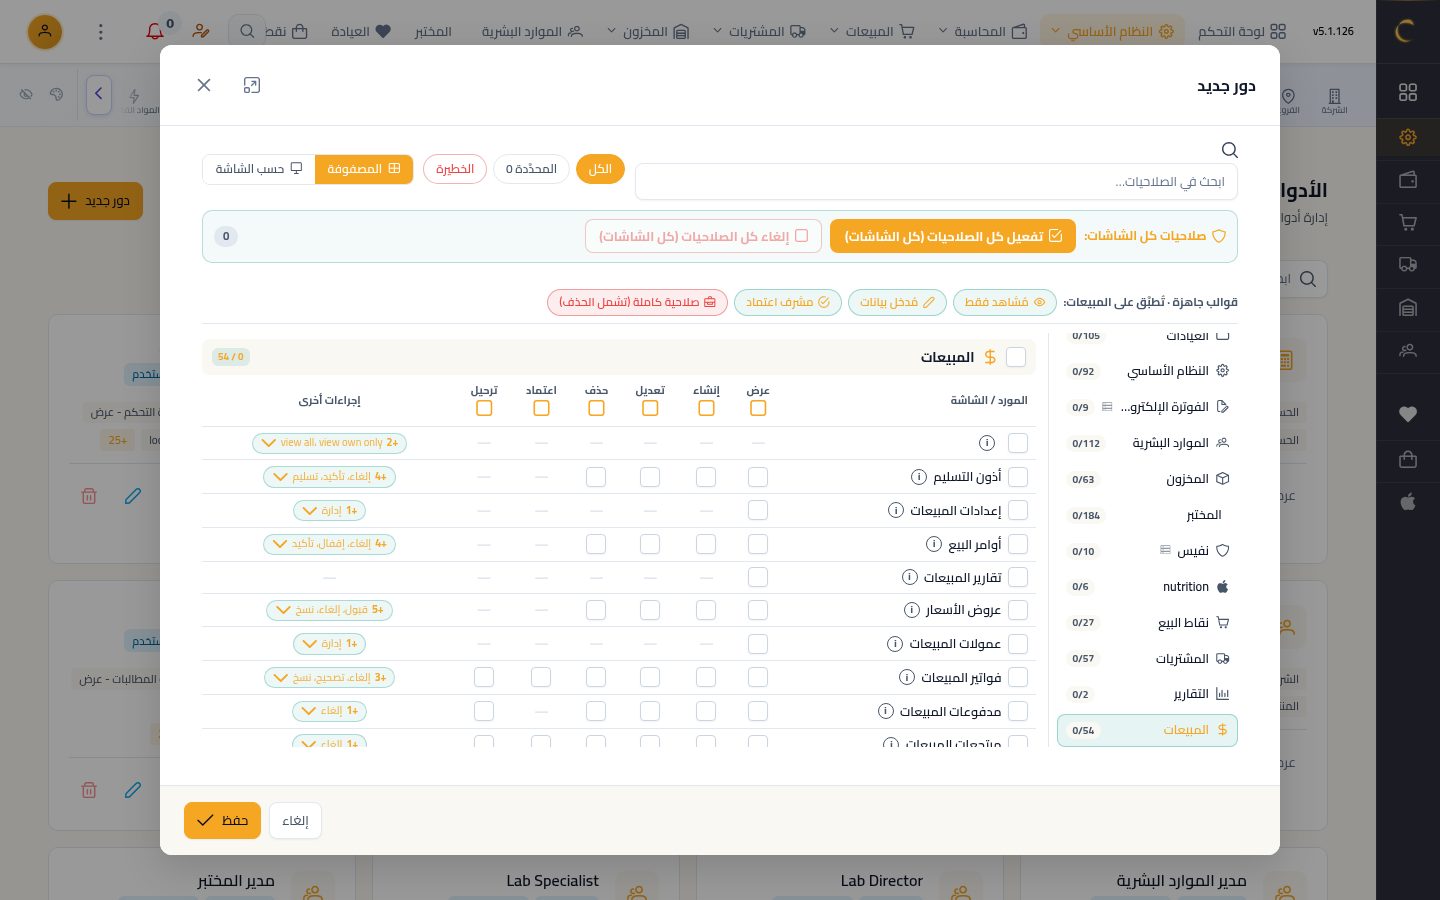This screenshot has height=900, width=1440.
Task: Show info for عمولات المبيعات
Action: (895, 644)
